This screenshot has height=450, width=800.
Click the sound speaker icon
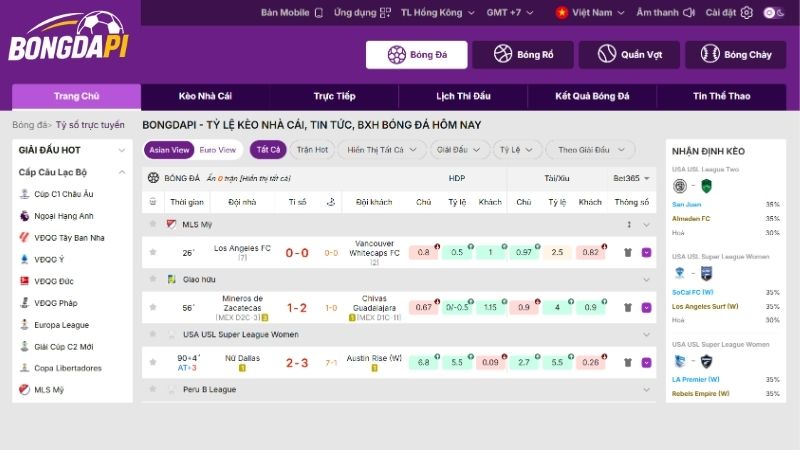[x=689, y=13]
